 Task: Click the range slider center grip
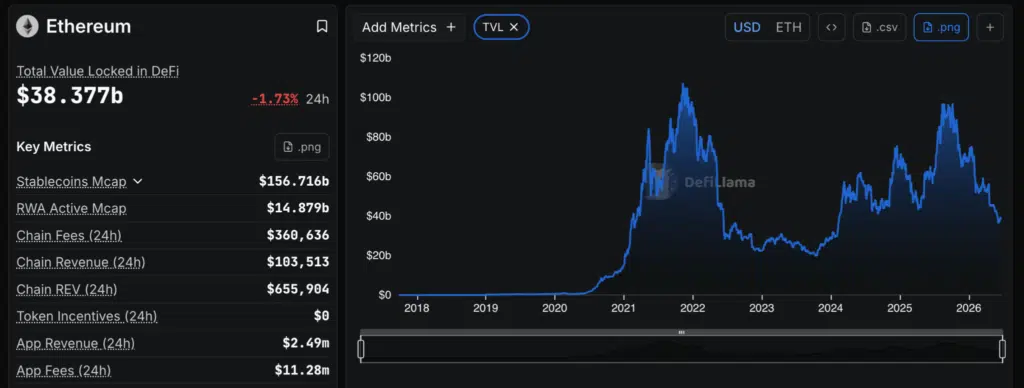coord(681,332)
